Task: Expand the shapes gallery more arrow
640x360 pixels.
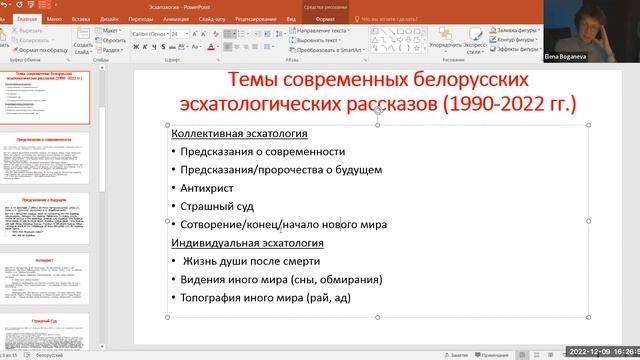Action: 425,49
